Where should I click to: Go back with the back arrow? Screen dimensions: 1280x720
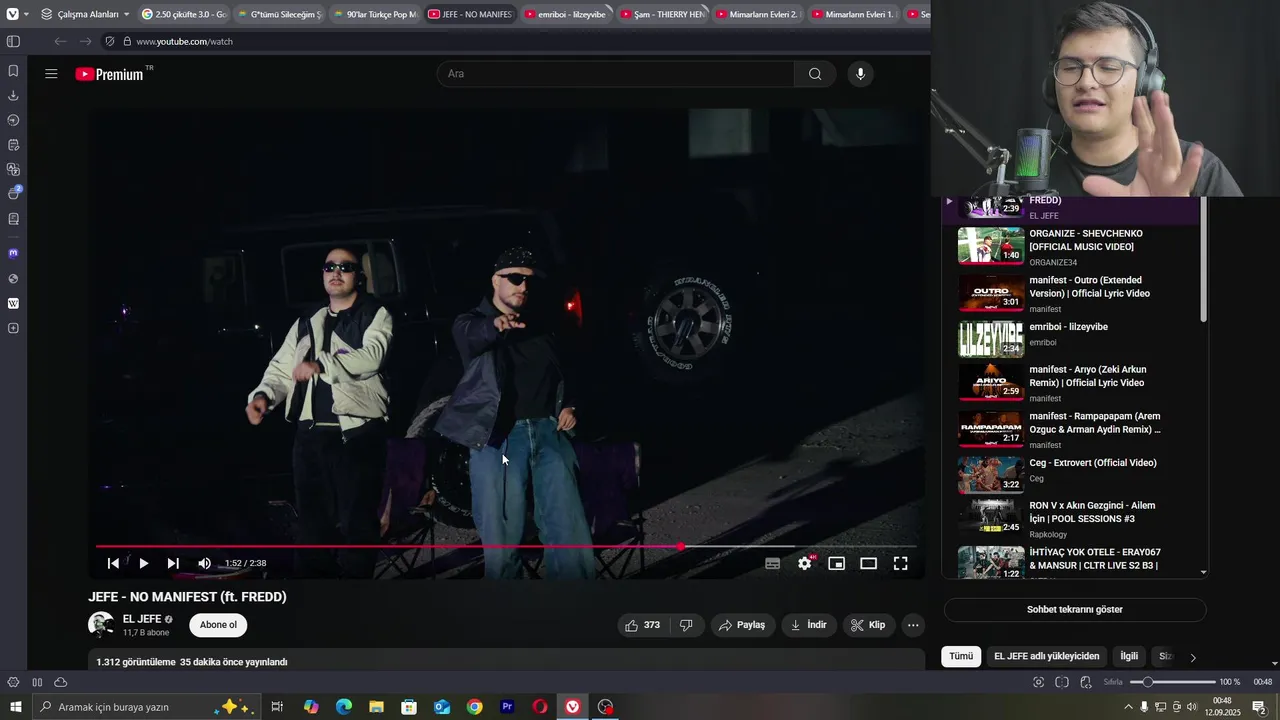click(x=60, y=42)
